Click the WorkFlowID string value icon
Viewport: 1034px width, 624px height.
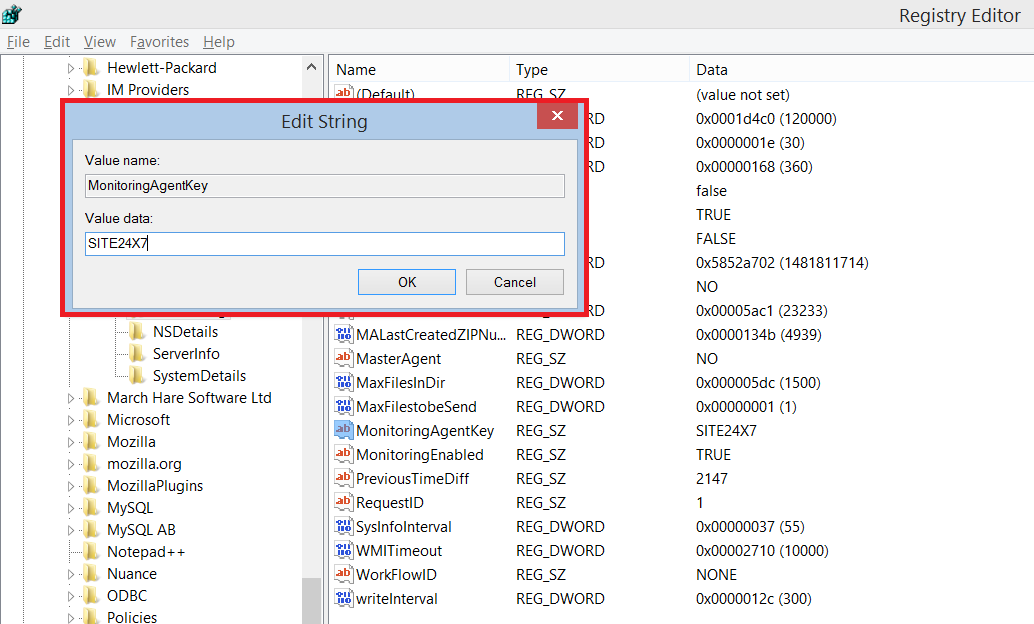(x=344, y=575)
